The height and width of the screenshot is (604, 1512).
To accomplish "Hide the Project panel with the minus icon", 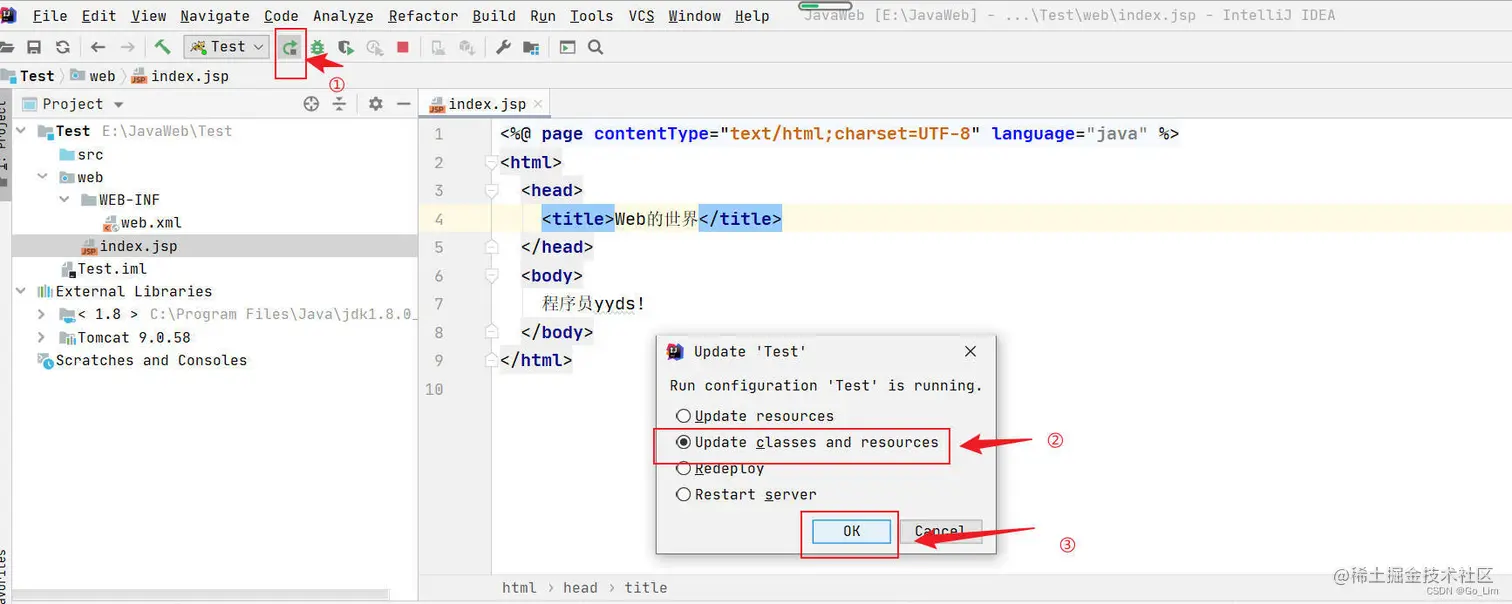I will click(x=404, y=104).
